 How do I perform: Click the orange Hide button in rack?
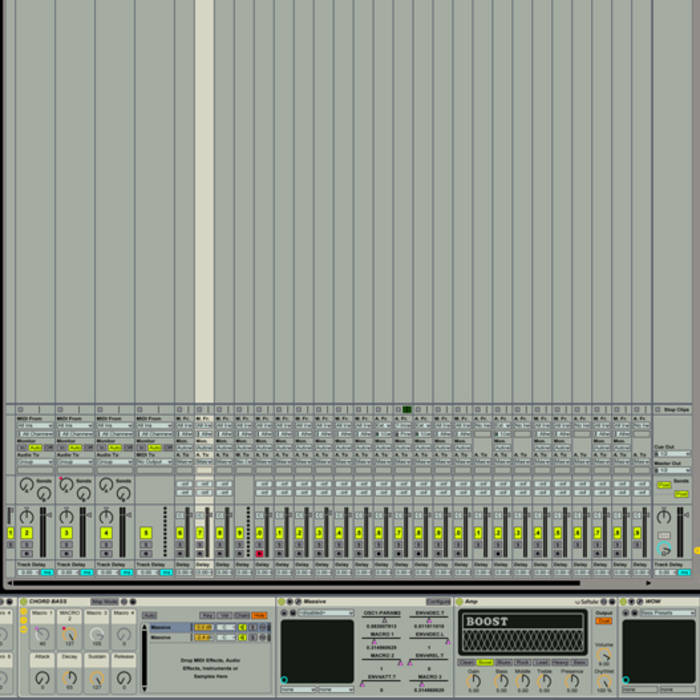260,615
